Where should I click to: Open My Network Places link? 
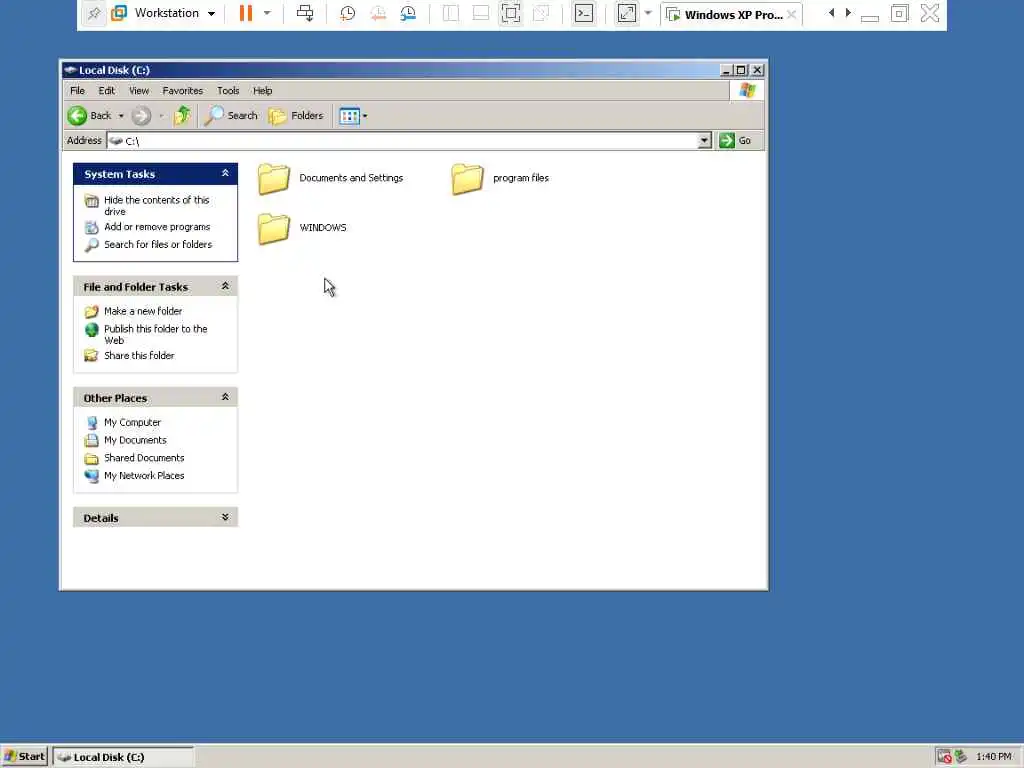tap(144, 475)
